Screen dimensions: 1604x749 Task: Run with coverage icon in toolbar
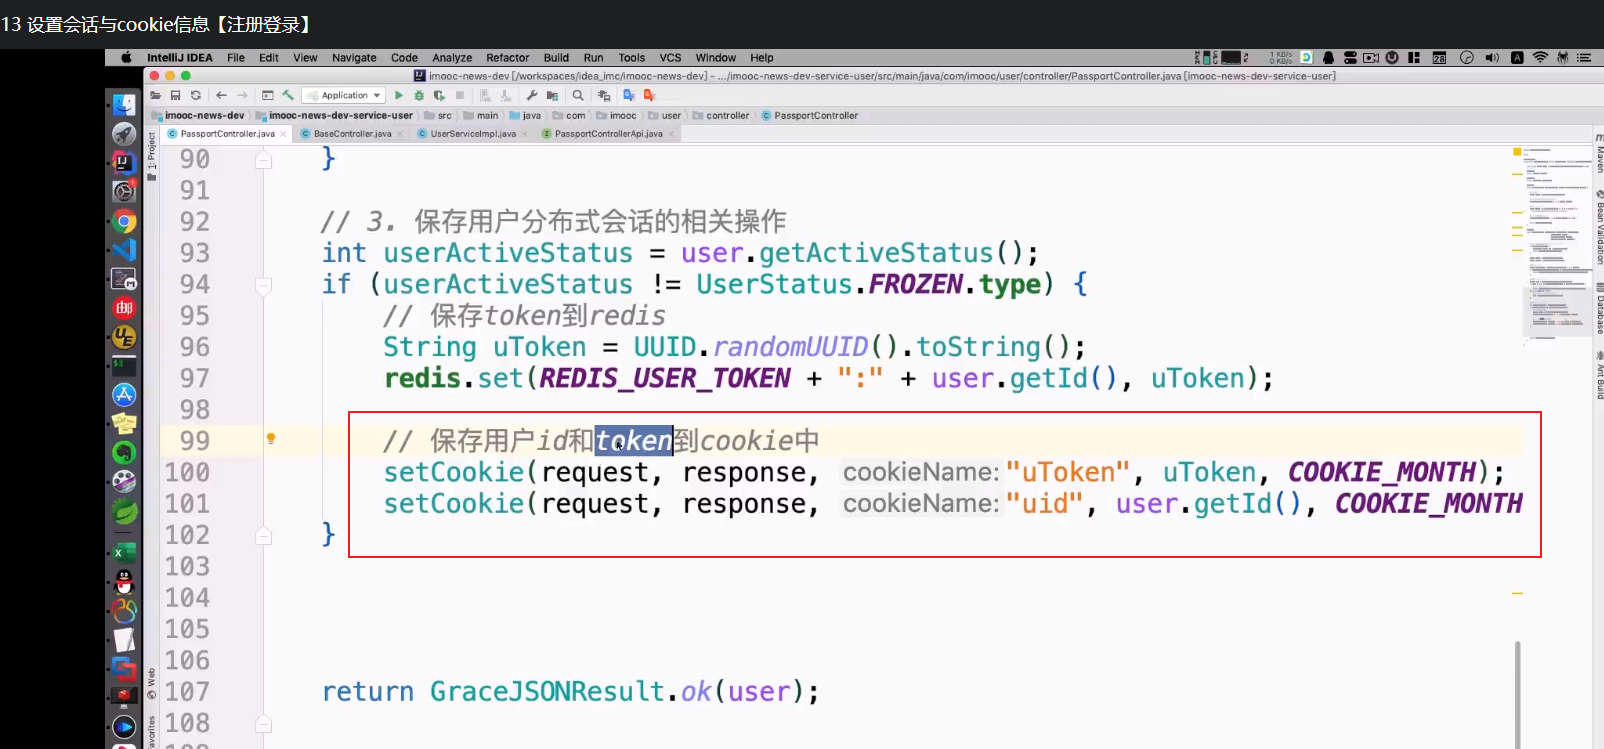(x=439, y=95)
